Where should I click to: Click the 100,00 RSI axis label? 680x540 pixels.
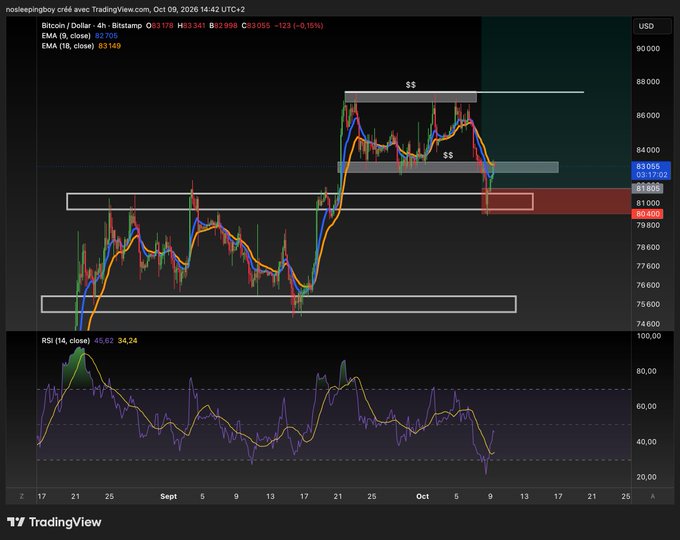(x=649, y=336)
